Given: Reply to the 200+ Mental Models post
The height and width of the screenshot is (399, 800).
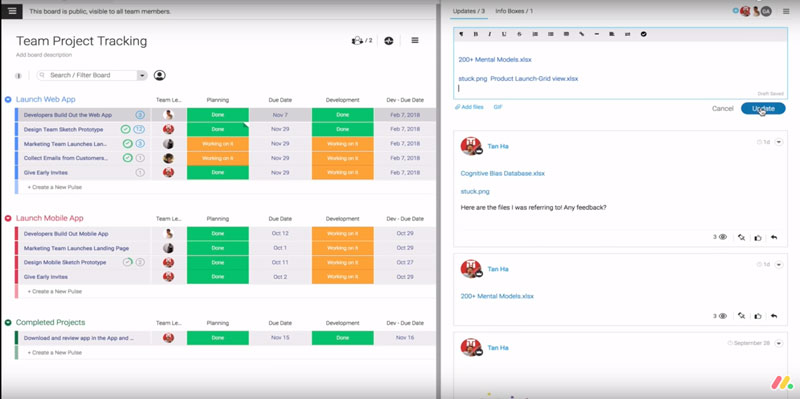Looking at the screenshot, I should coord(774,316).
